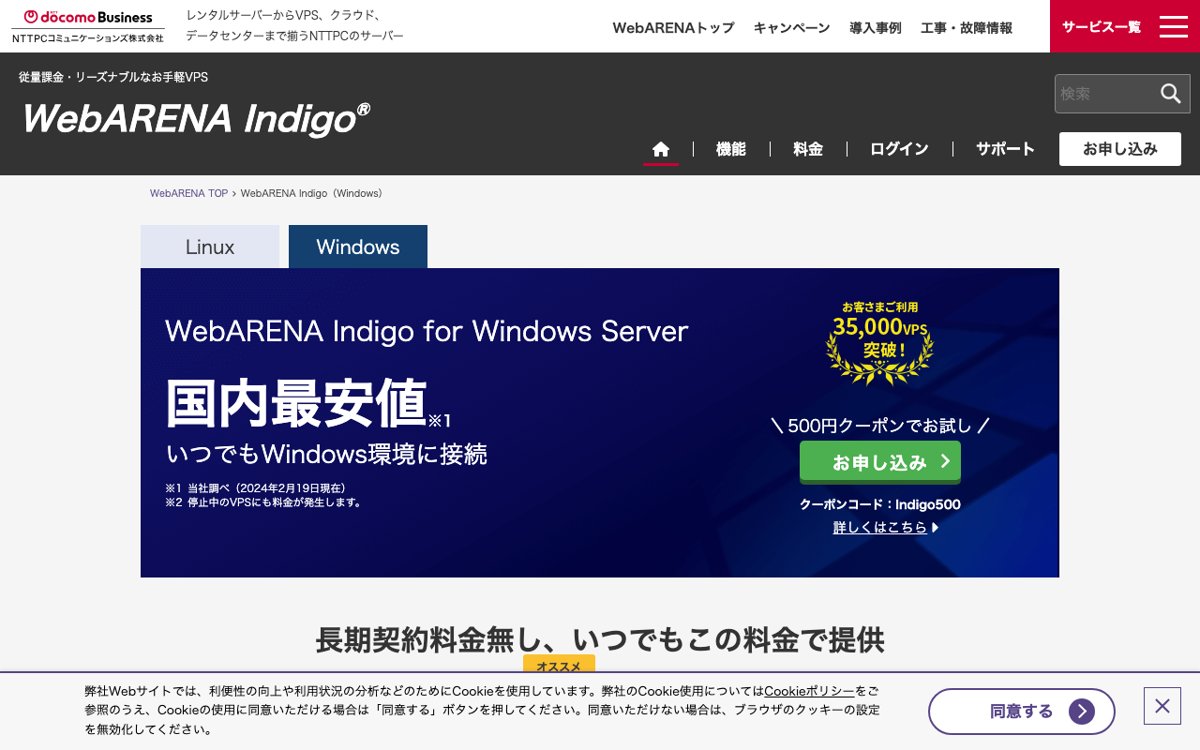Click WebARENA Indigo（Windows）breadcrumb text
This screenshot has height=750, width=1200.
pyautogui.click(x=312, y=193)
